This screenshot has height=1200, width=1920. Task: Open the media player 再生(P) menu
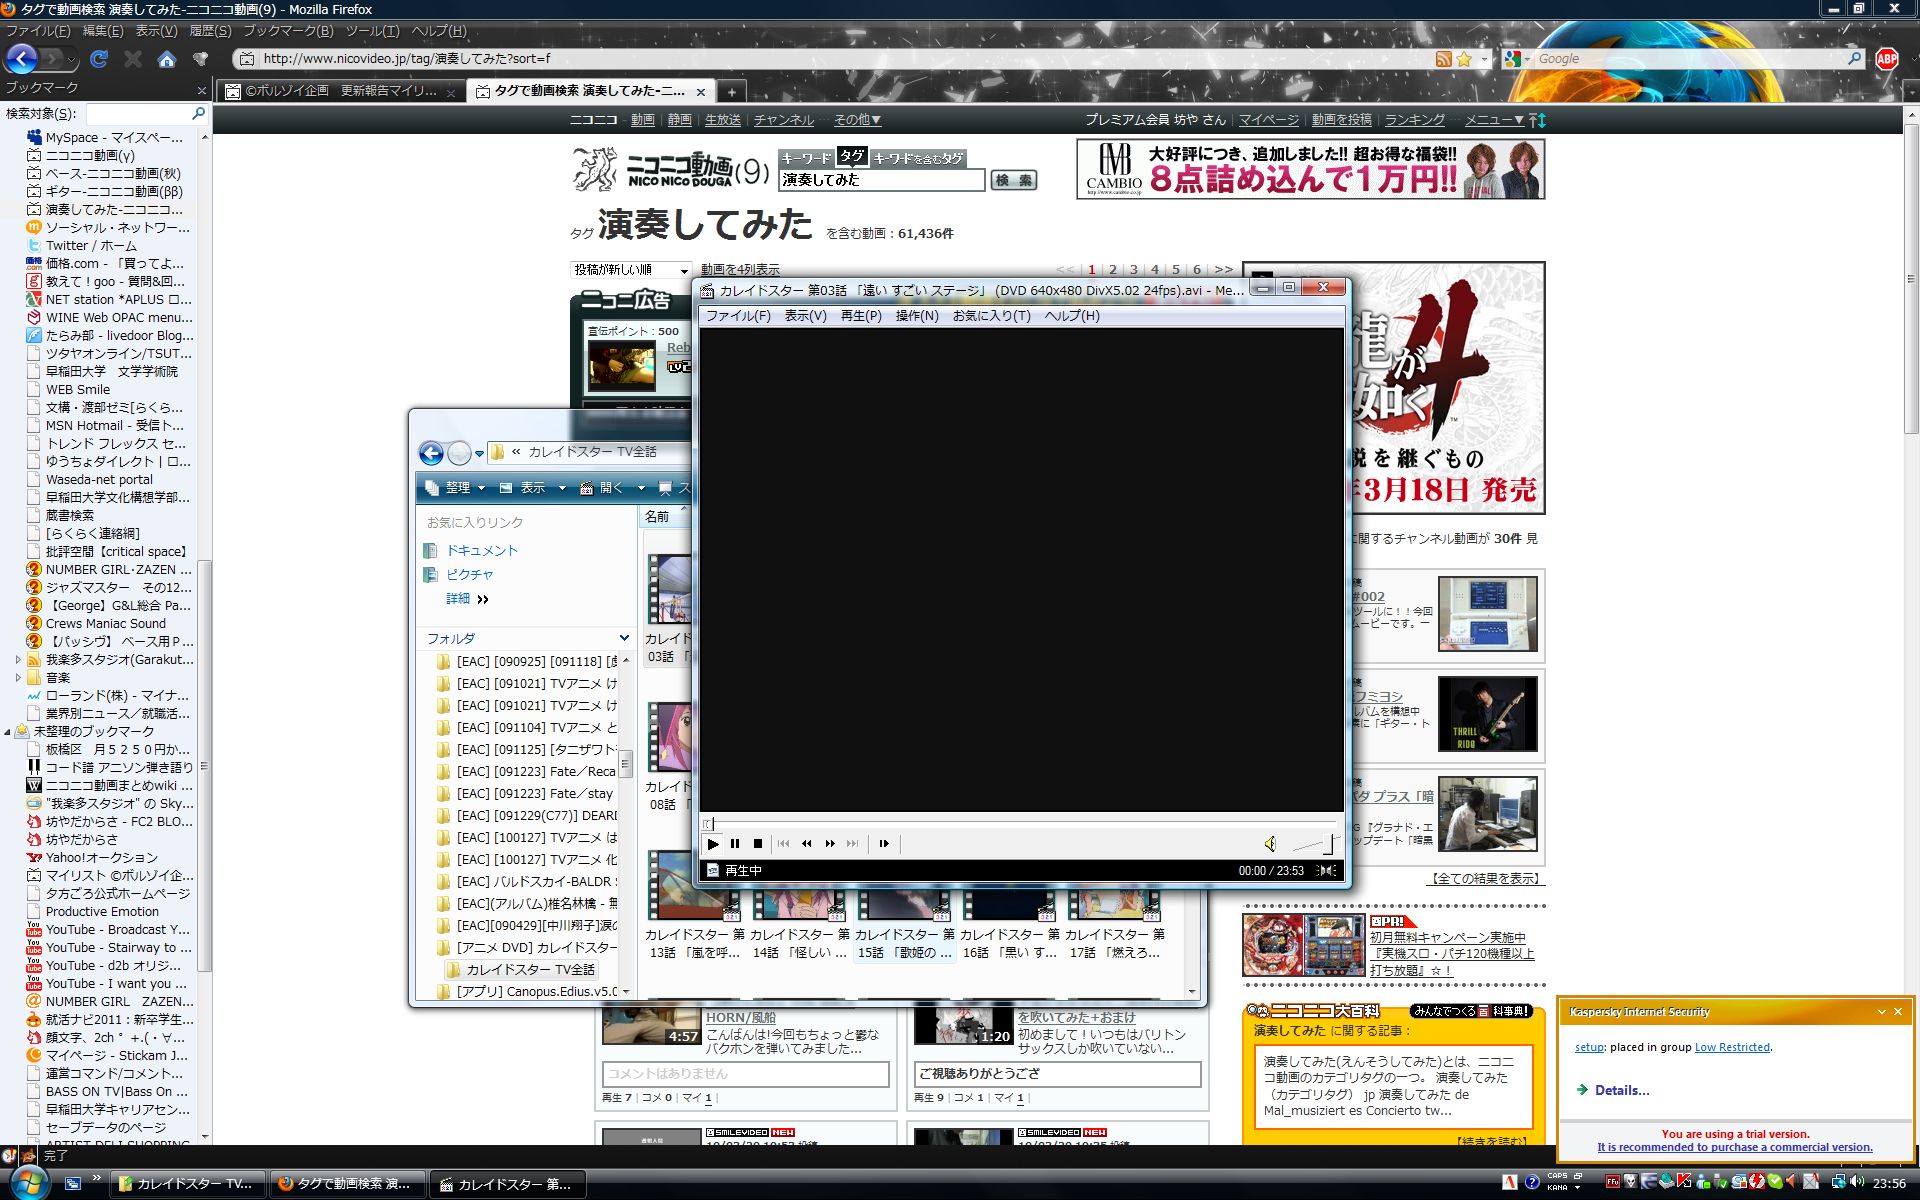coord(861,316)
